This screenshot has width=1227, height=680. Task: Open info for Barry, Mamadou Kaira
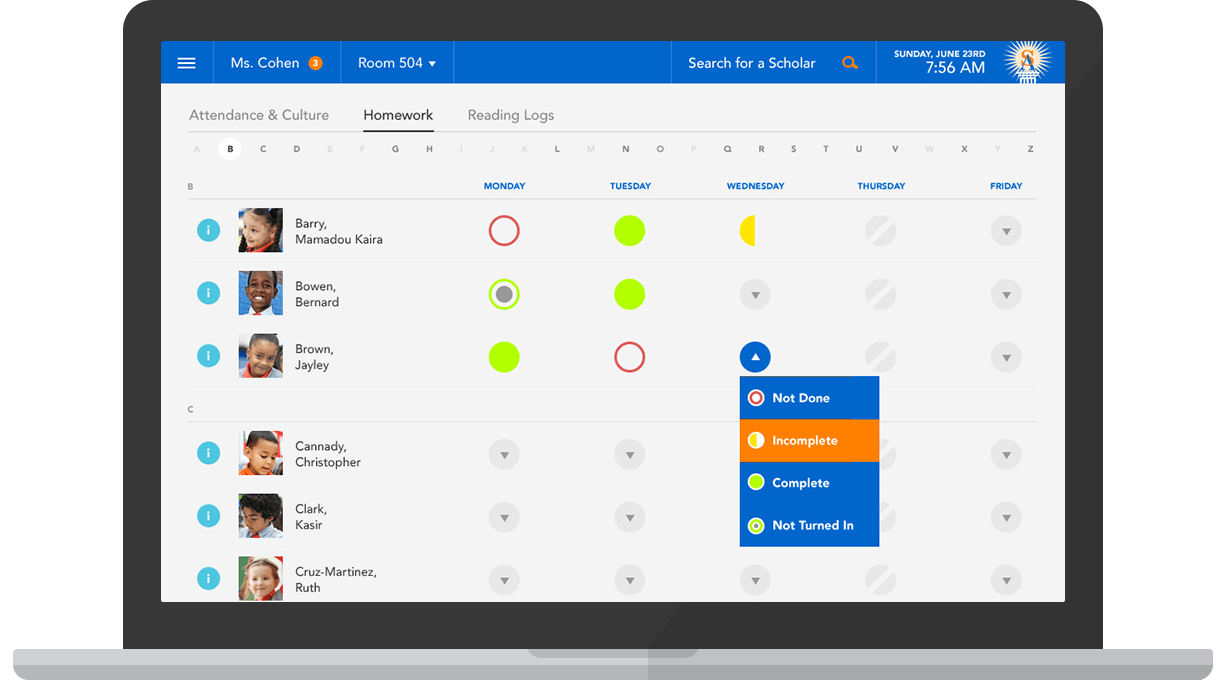(x=208, y=231)
